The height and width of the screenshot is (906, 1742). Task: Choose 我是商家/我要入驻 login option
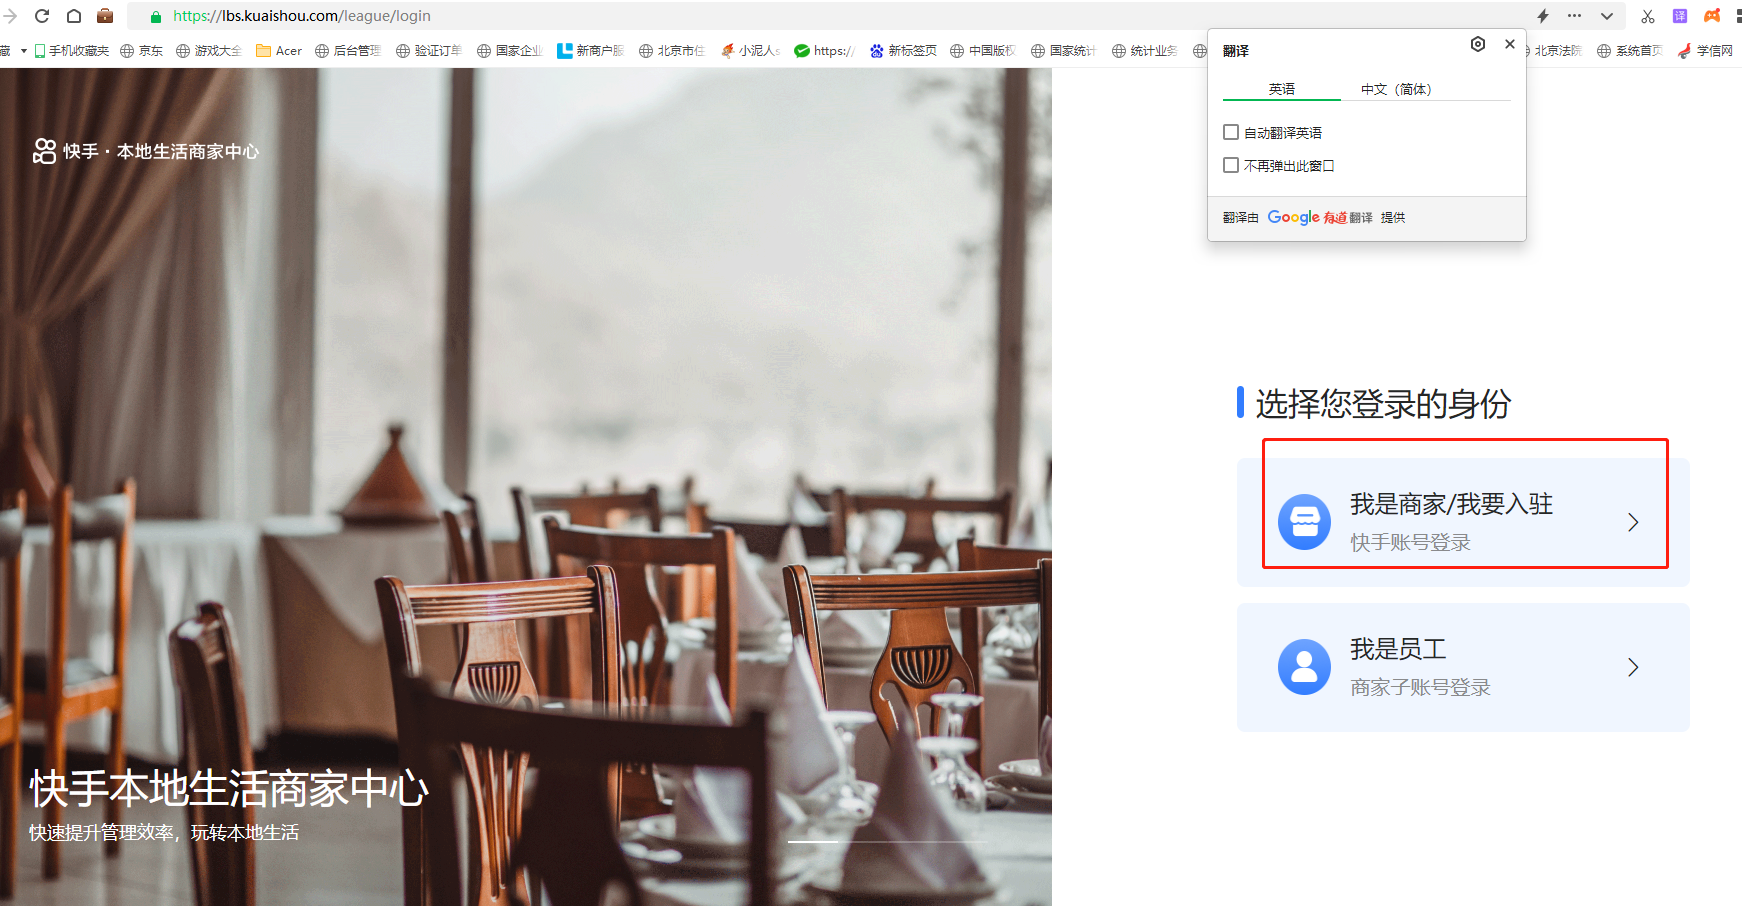tap(1463, 522)
